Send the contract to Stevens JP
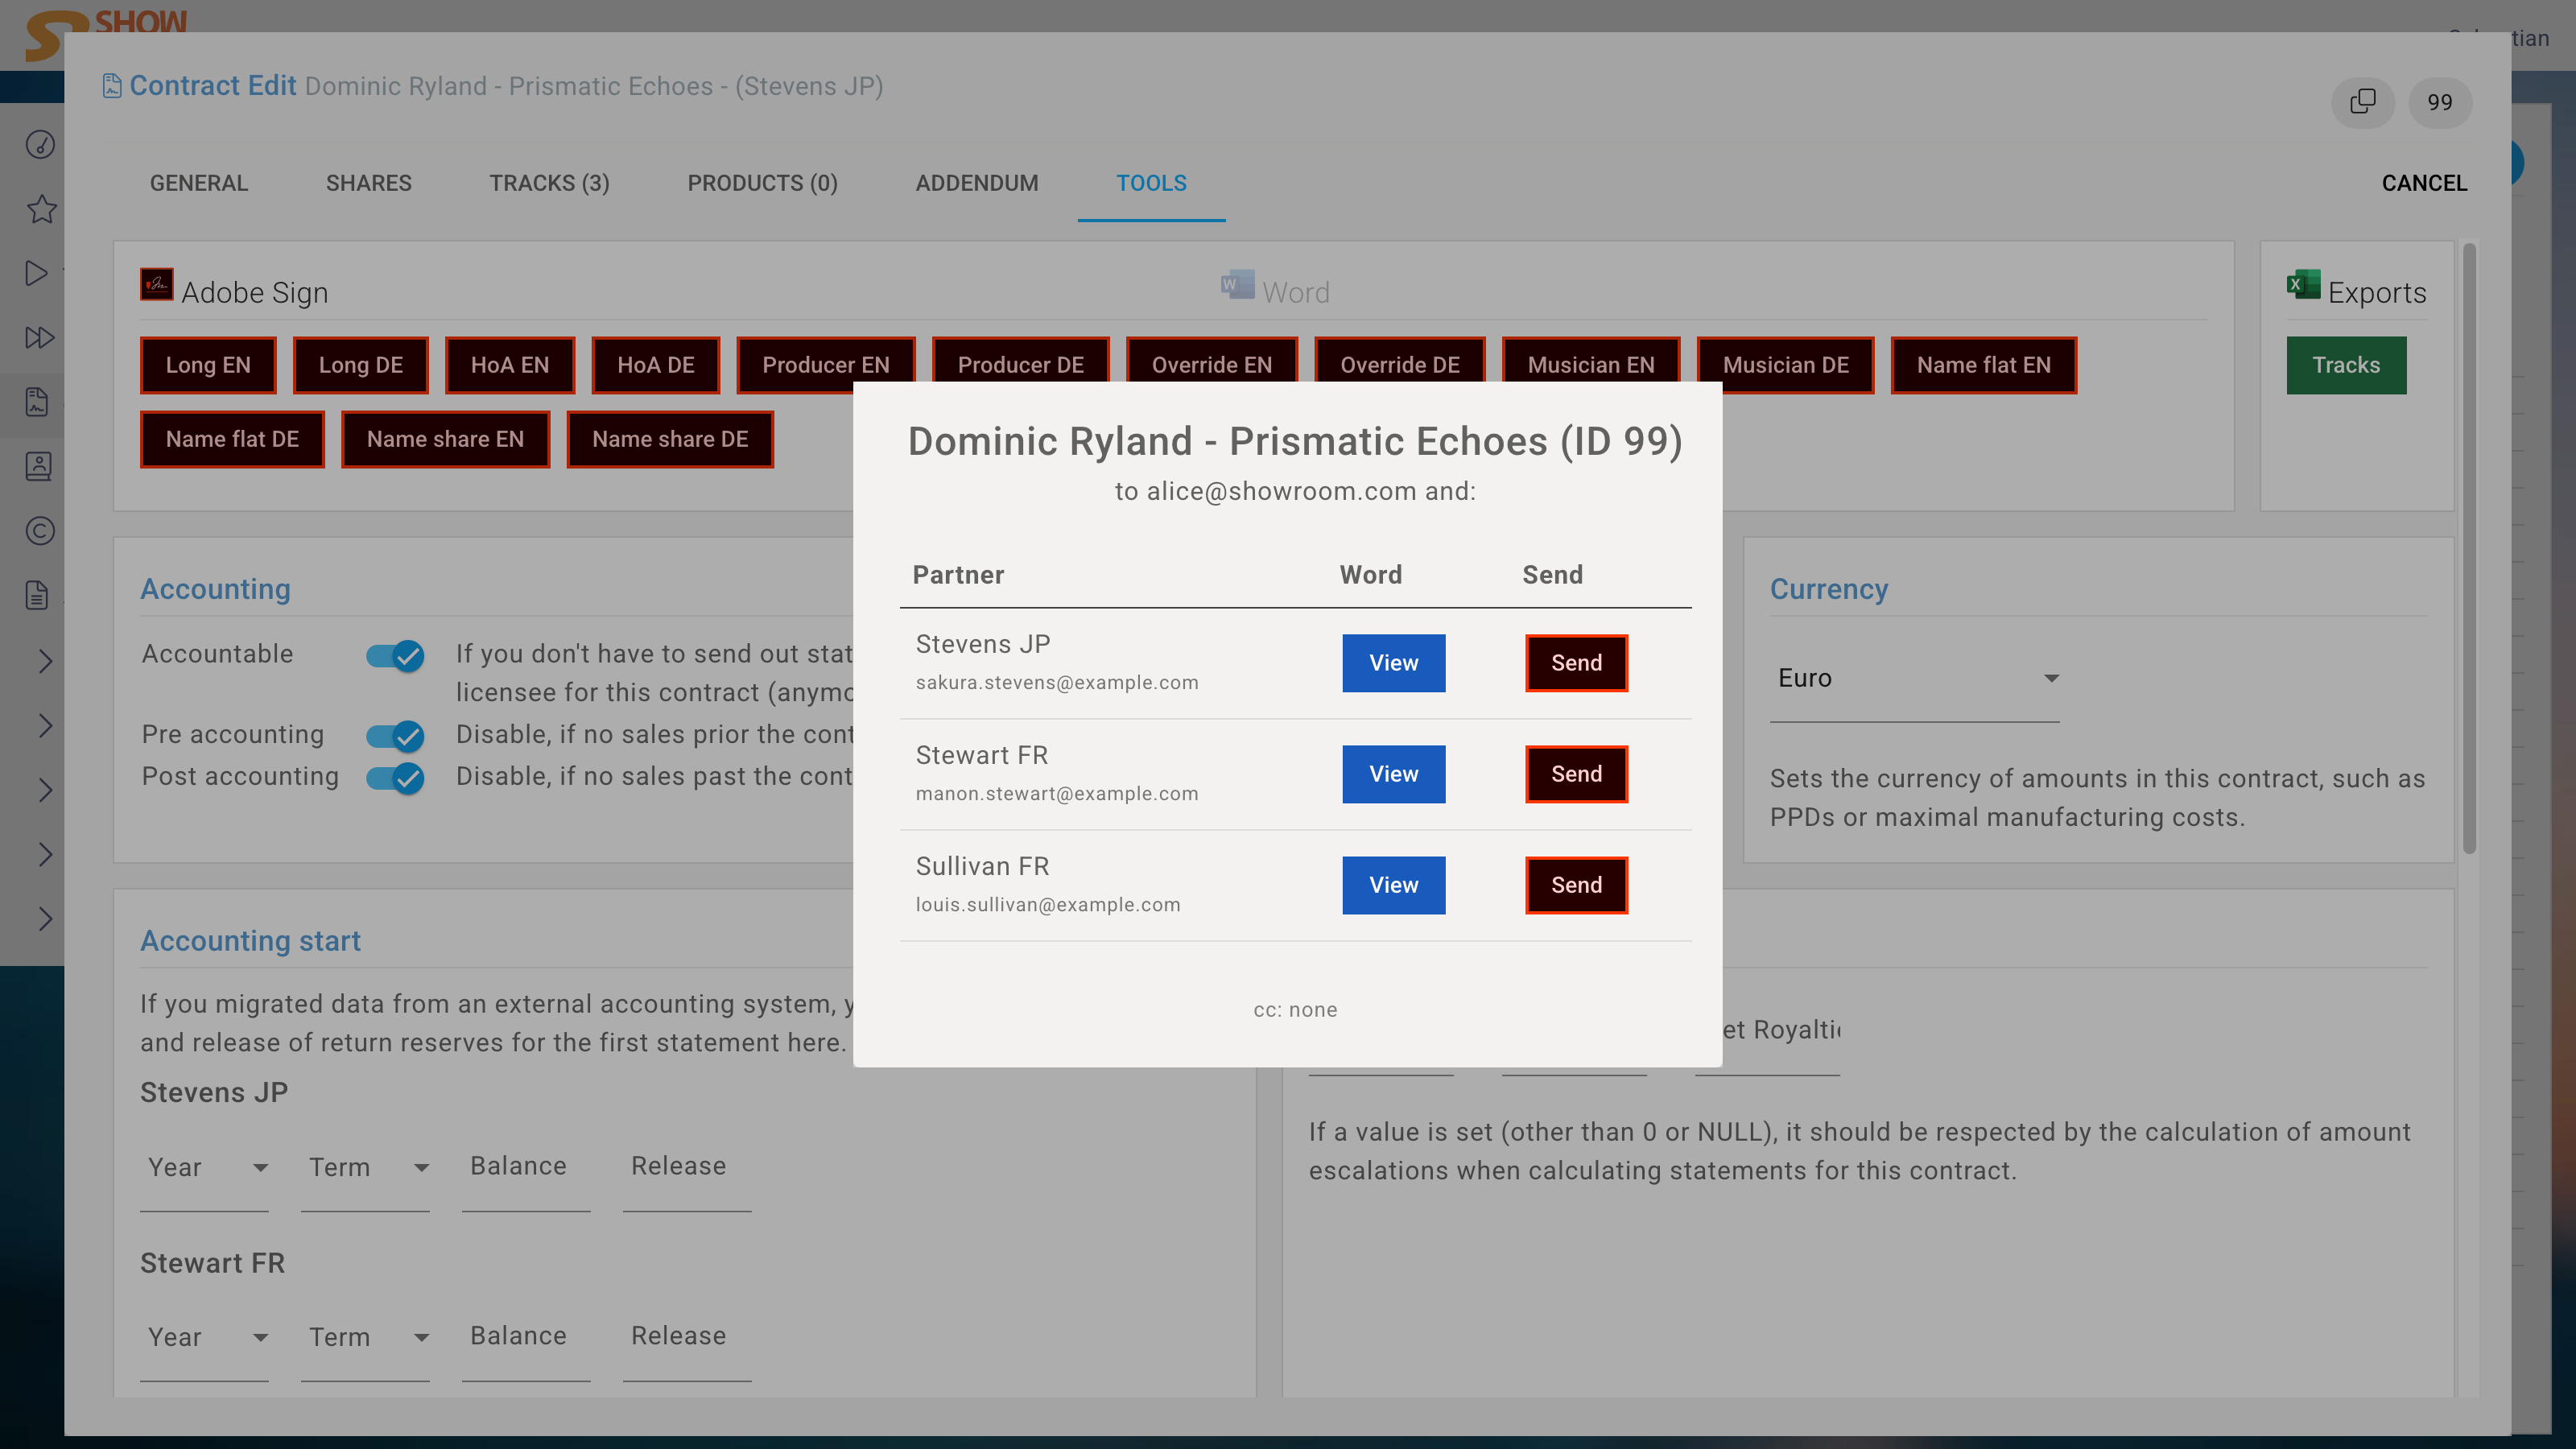The image size is (2576, 1449). 1576,663
